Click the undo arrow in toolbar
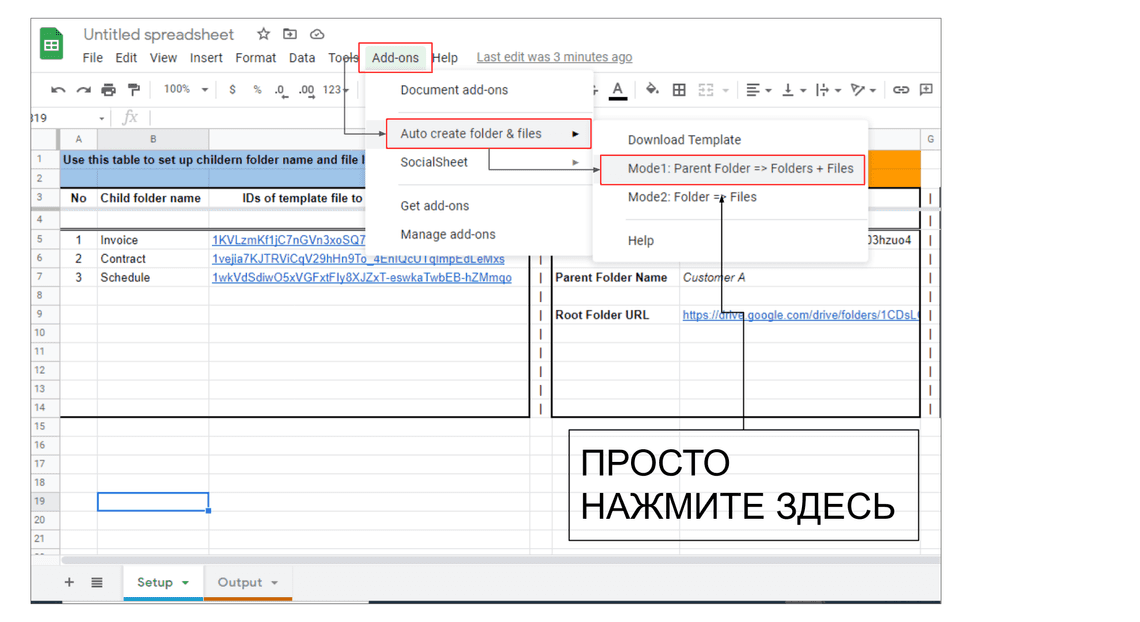 click(x=58, y=90)
